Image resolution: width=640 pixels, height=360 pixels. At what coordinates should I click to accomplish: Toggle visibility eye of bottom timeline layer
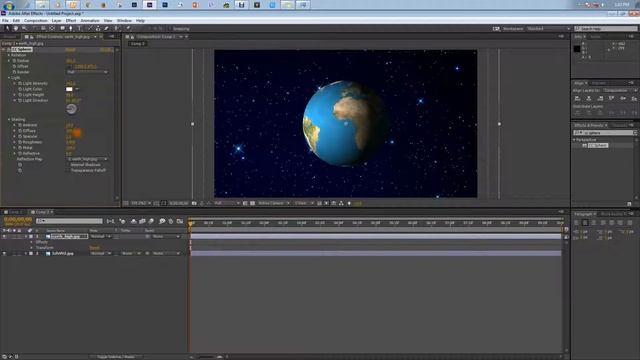(4, 253)
